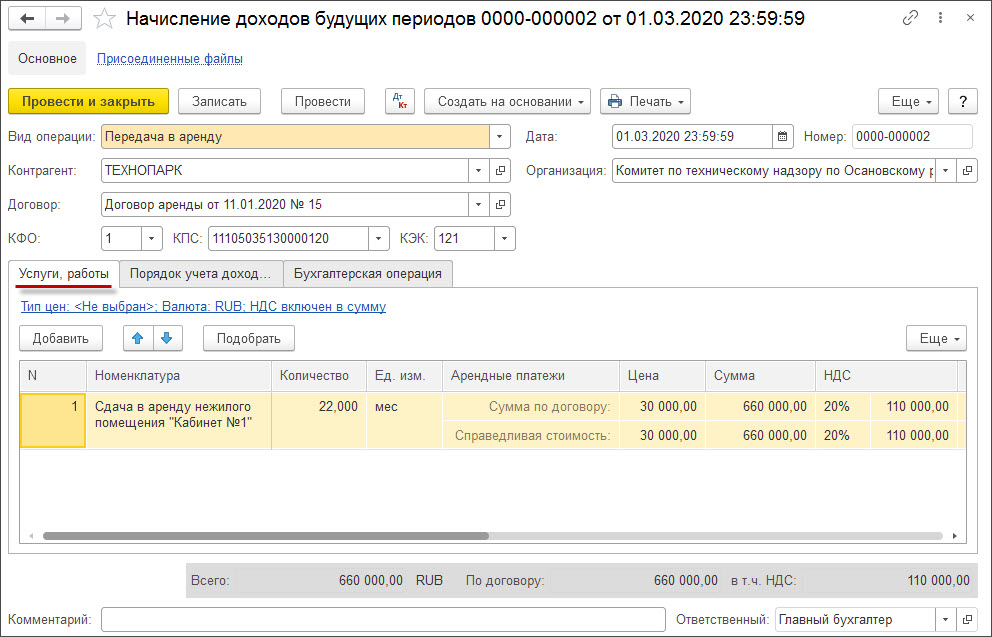Move table row up
Screen dimensions: 992x637
coord(138,338)
